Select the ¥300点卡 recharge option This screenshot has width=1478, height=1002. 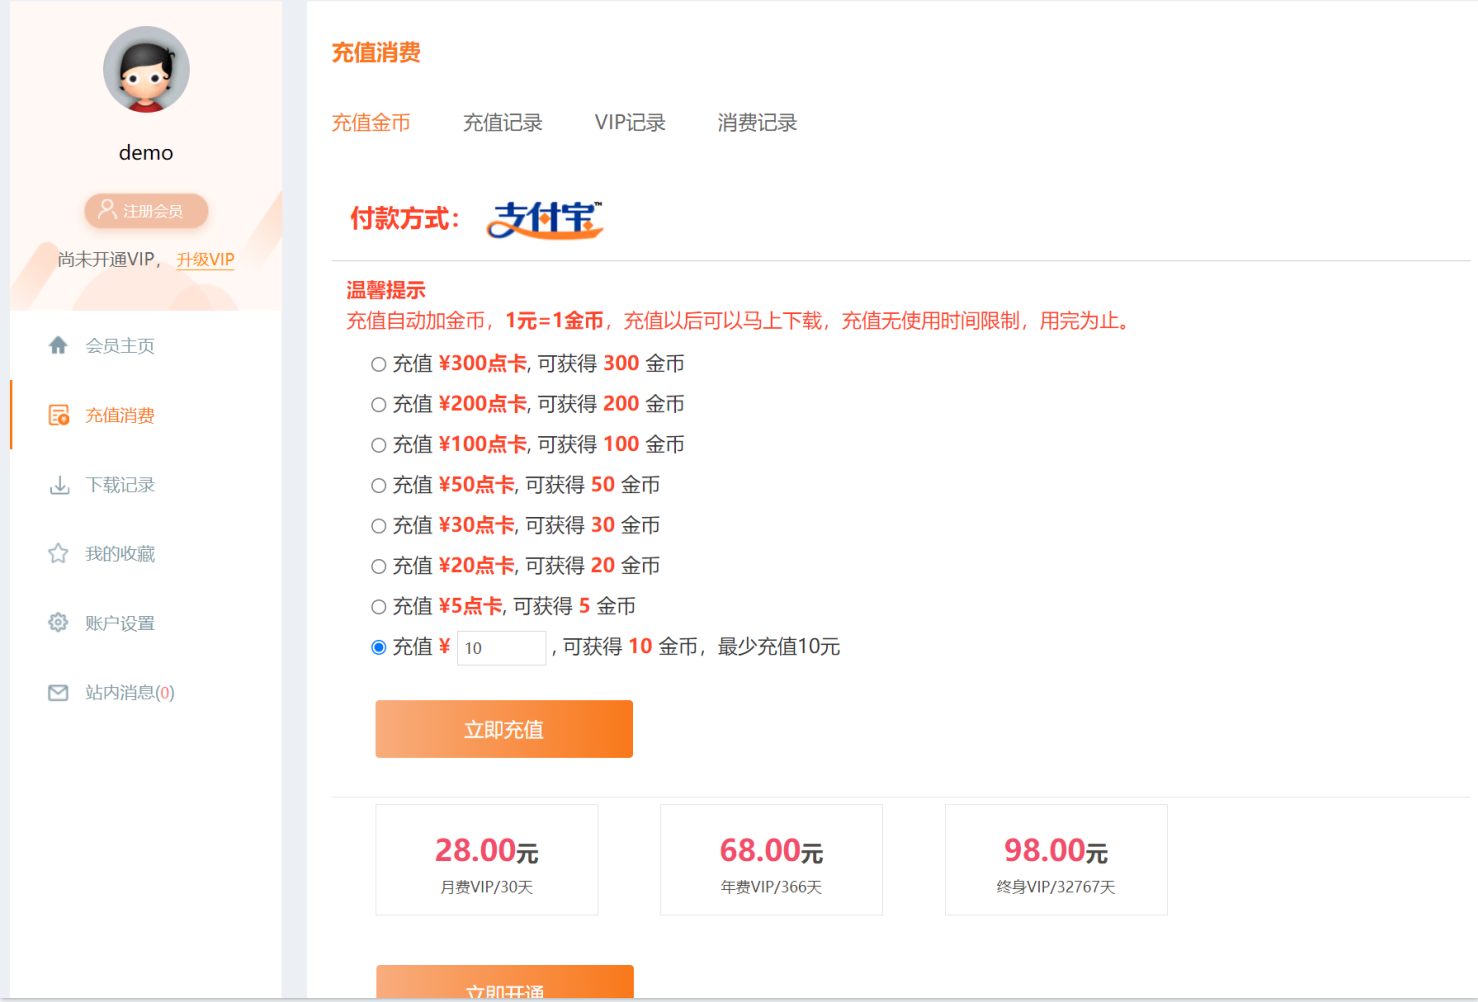click(378, 363)
